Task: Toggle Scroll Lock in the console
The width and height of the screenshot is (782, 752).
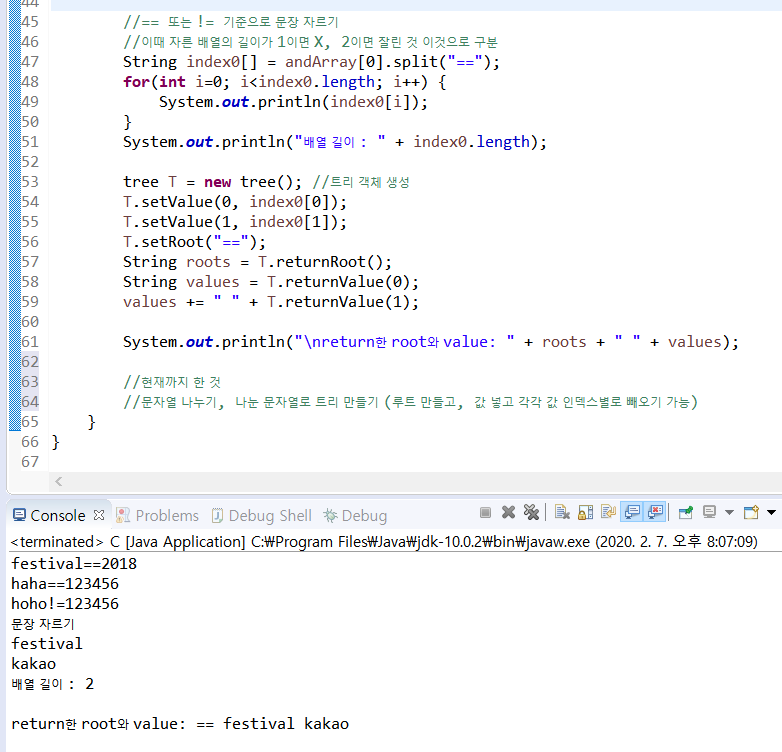Action: [586, 513]
